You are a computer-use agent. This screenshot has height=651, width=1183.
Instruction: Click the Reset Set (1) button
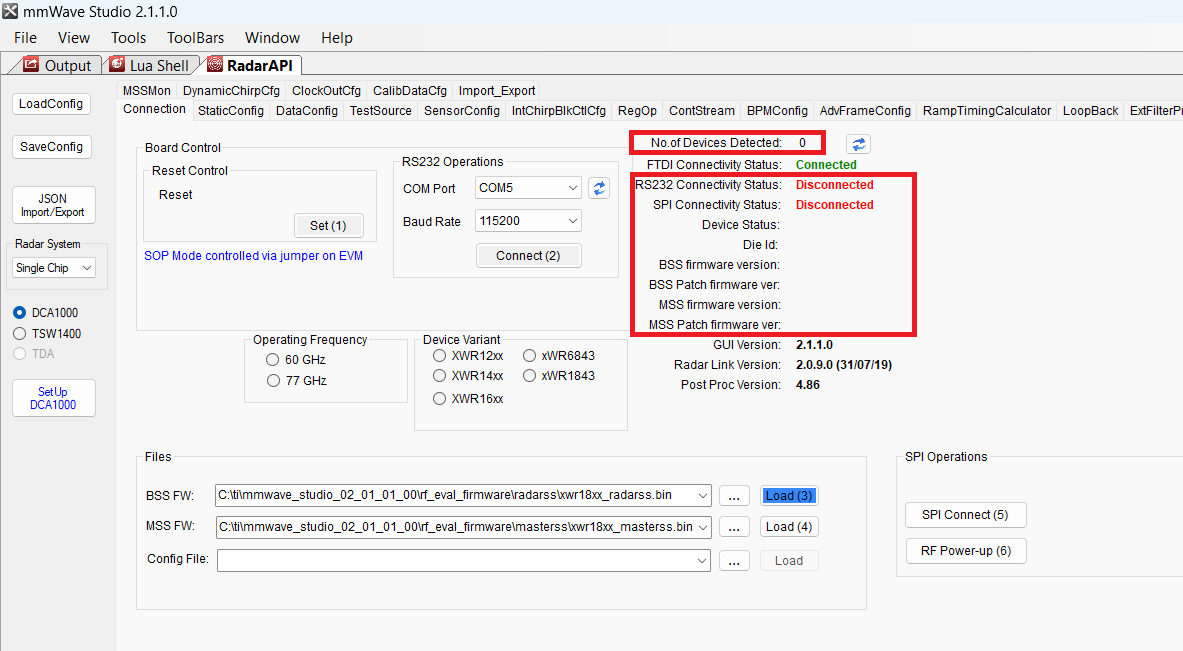click(x=328, y=226)
